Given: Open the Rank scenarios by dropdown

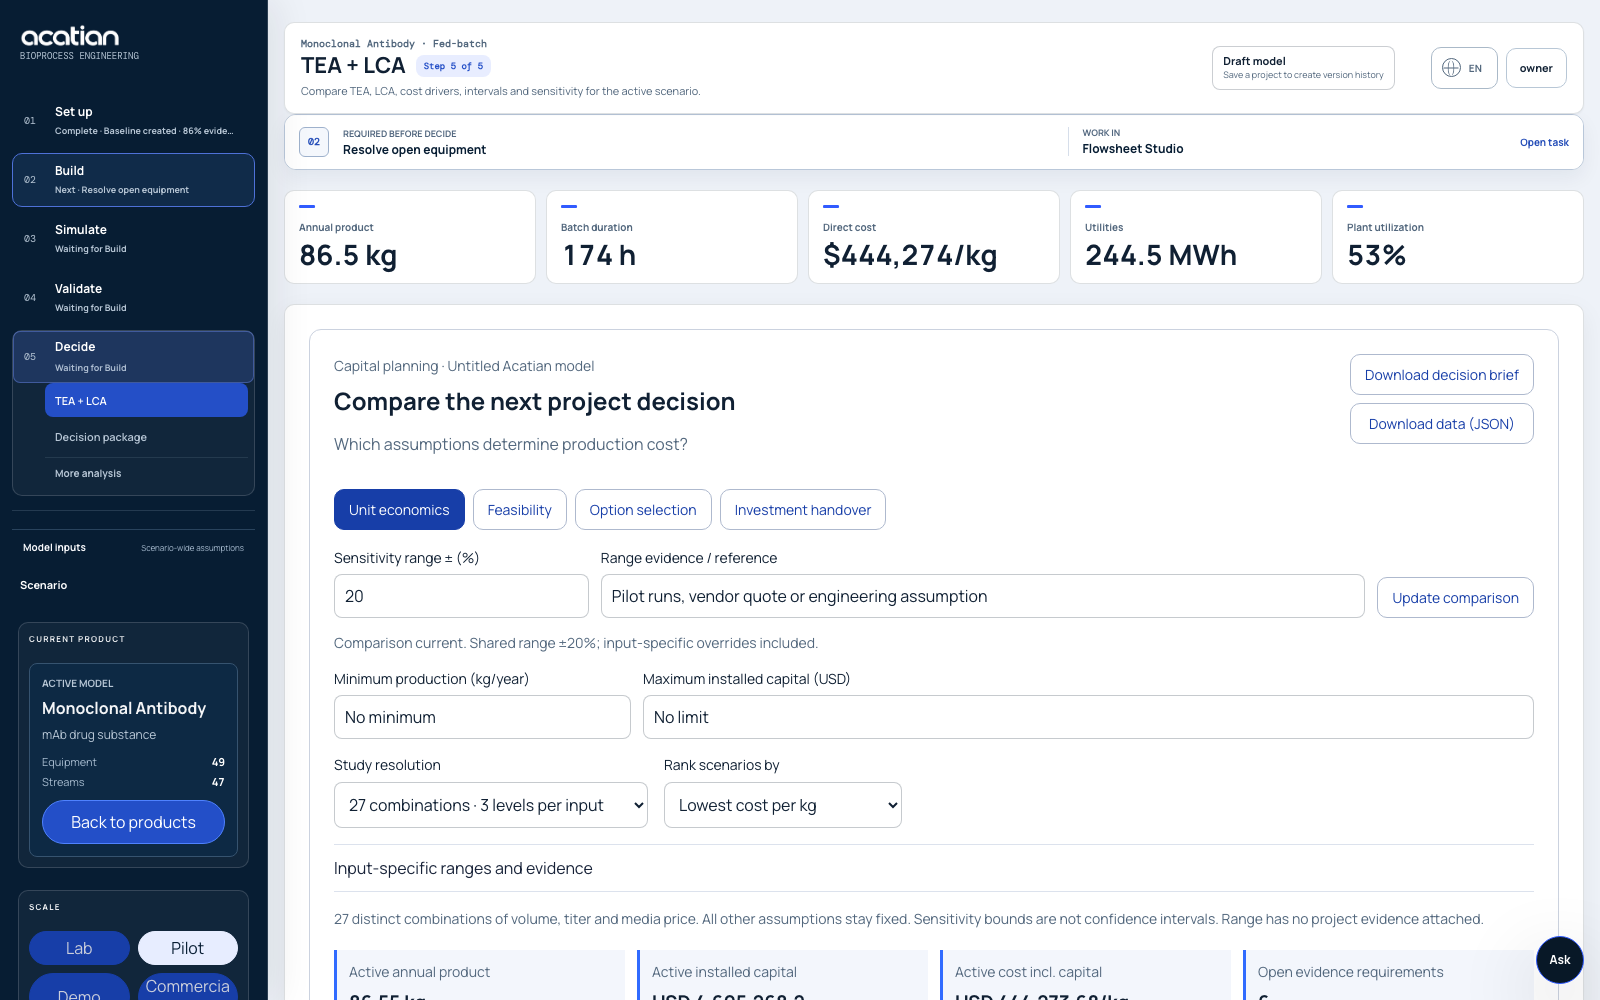Looking at the screenshot, I should point(783,805).
